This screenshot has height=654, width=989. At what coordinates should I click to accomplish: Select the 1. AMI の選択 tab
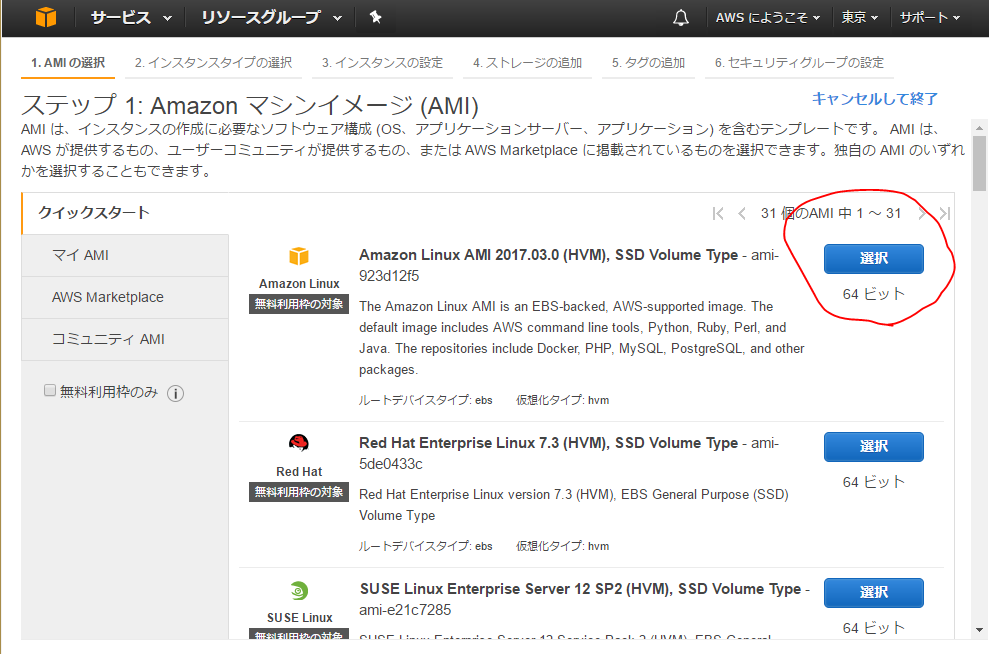(68, 62)
